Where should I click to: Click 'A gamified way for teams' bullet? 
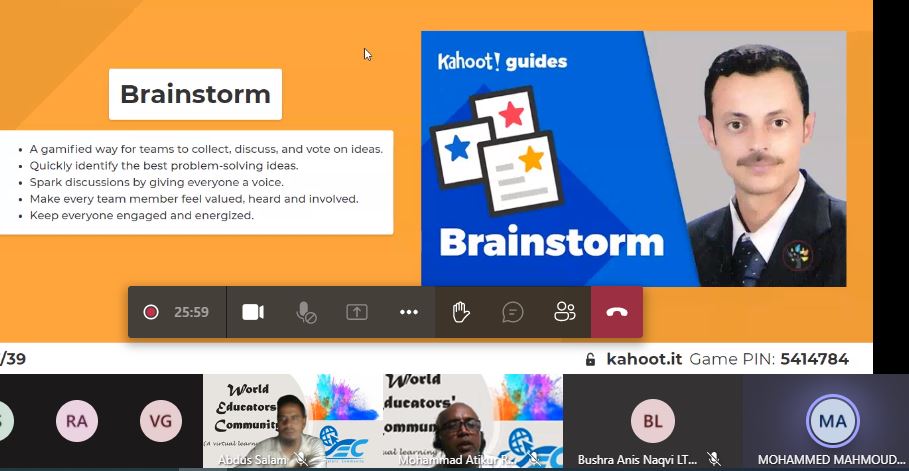click(x=206, y=149)
